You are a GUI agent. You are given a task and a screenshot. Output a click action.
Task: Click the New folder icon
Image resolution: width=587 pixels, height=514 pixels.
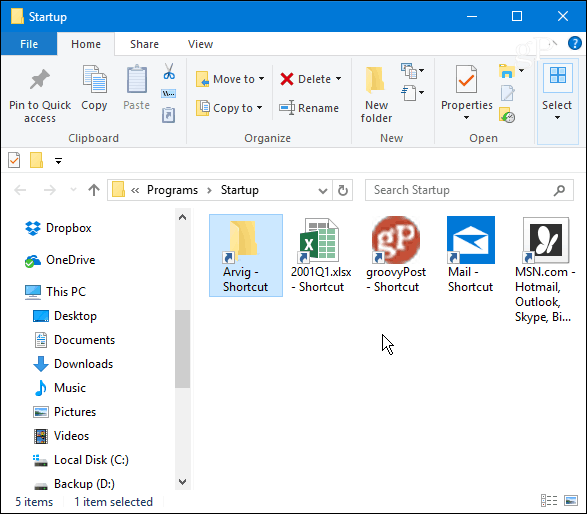tap(375, 80)
